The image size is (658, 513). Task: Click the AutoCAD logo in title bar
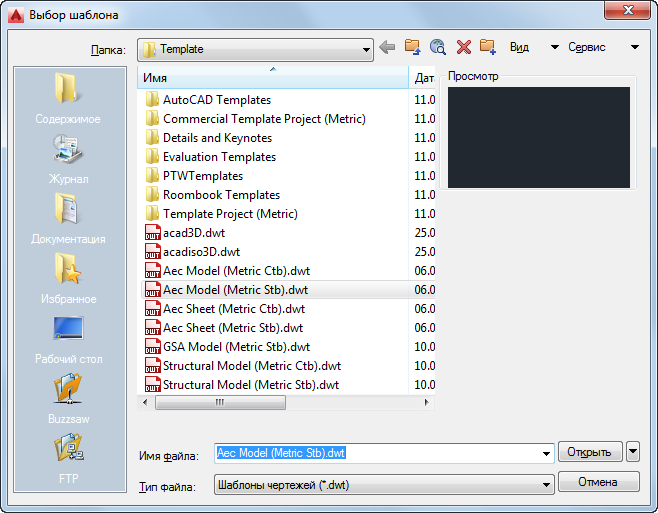[x=16, y=15]
